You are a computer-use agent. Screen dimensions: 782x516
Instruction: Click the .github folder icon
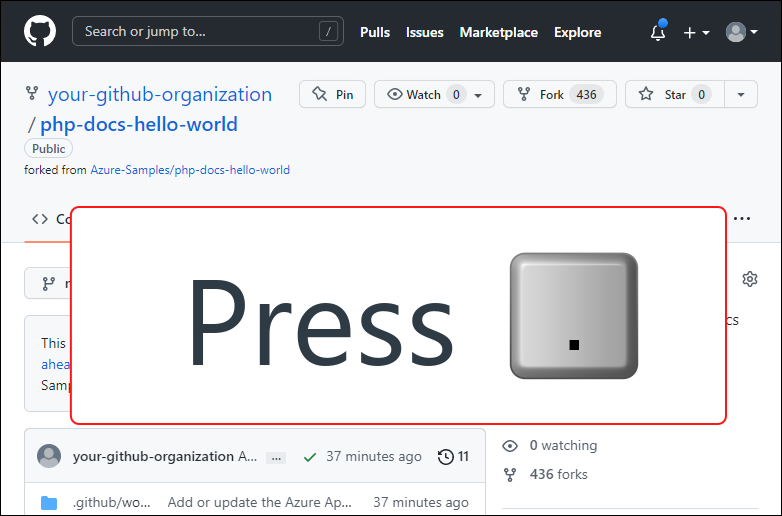[x=49, y=503]
